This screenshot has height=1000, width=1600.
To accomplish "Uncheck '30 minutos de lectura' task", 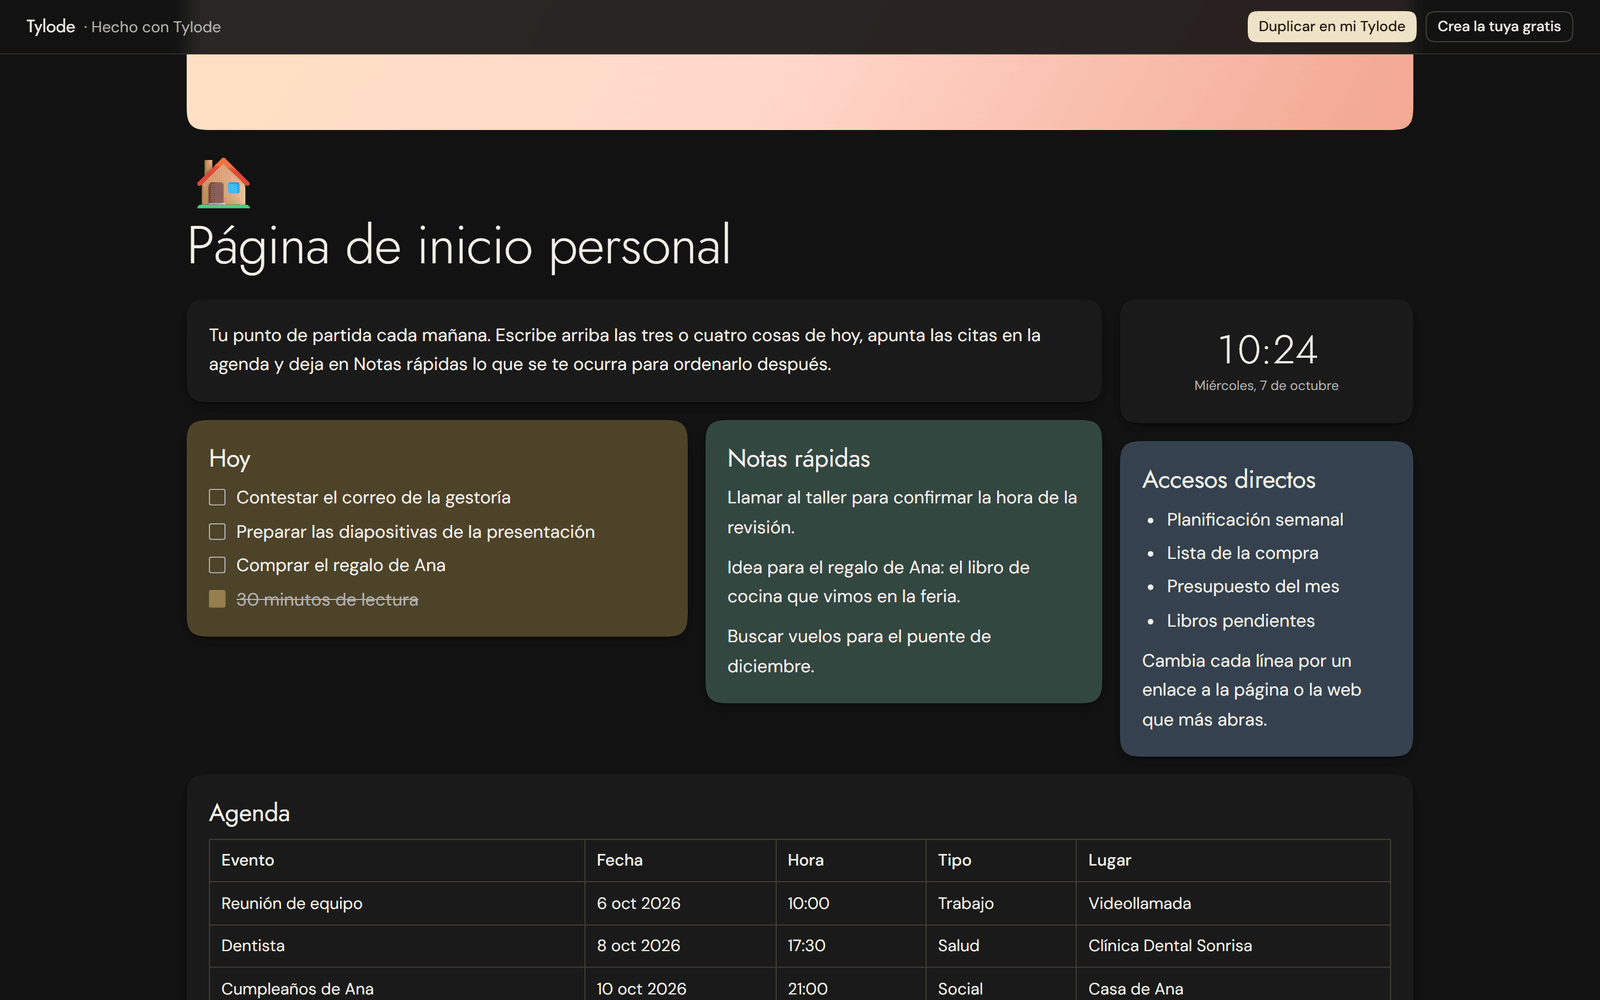I will (217, 599).
